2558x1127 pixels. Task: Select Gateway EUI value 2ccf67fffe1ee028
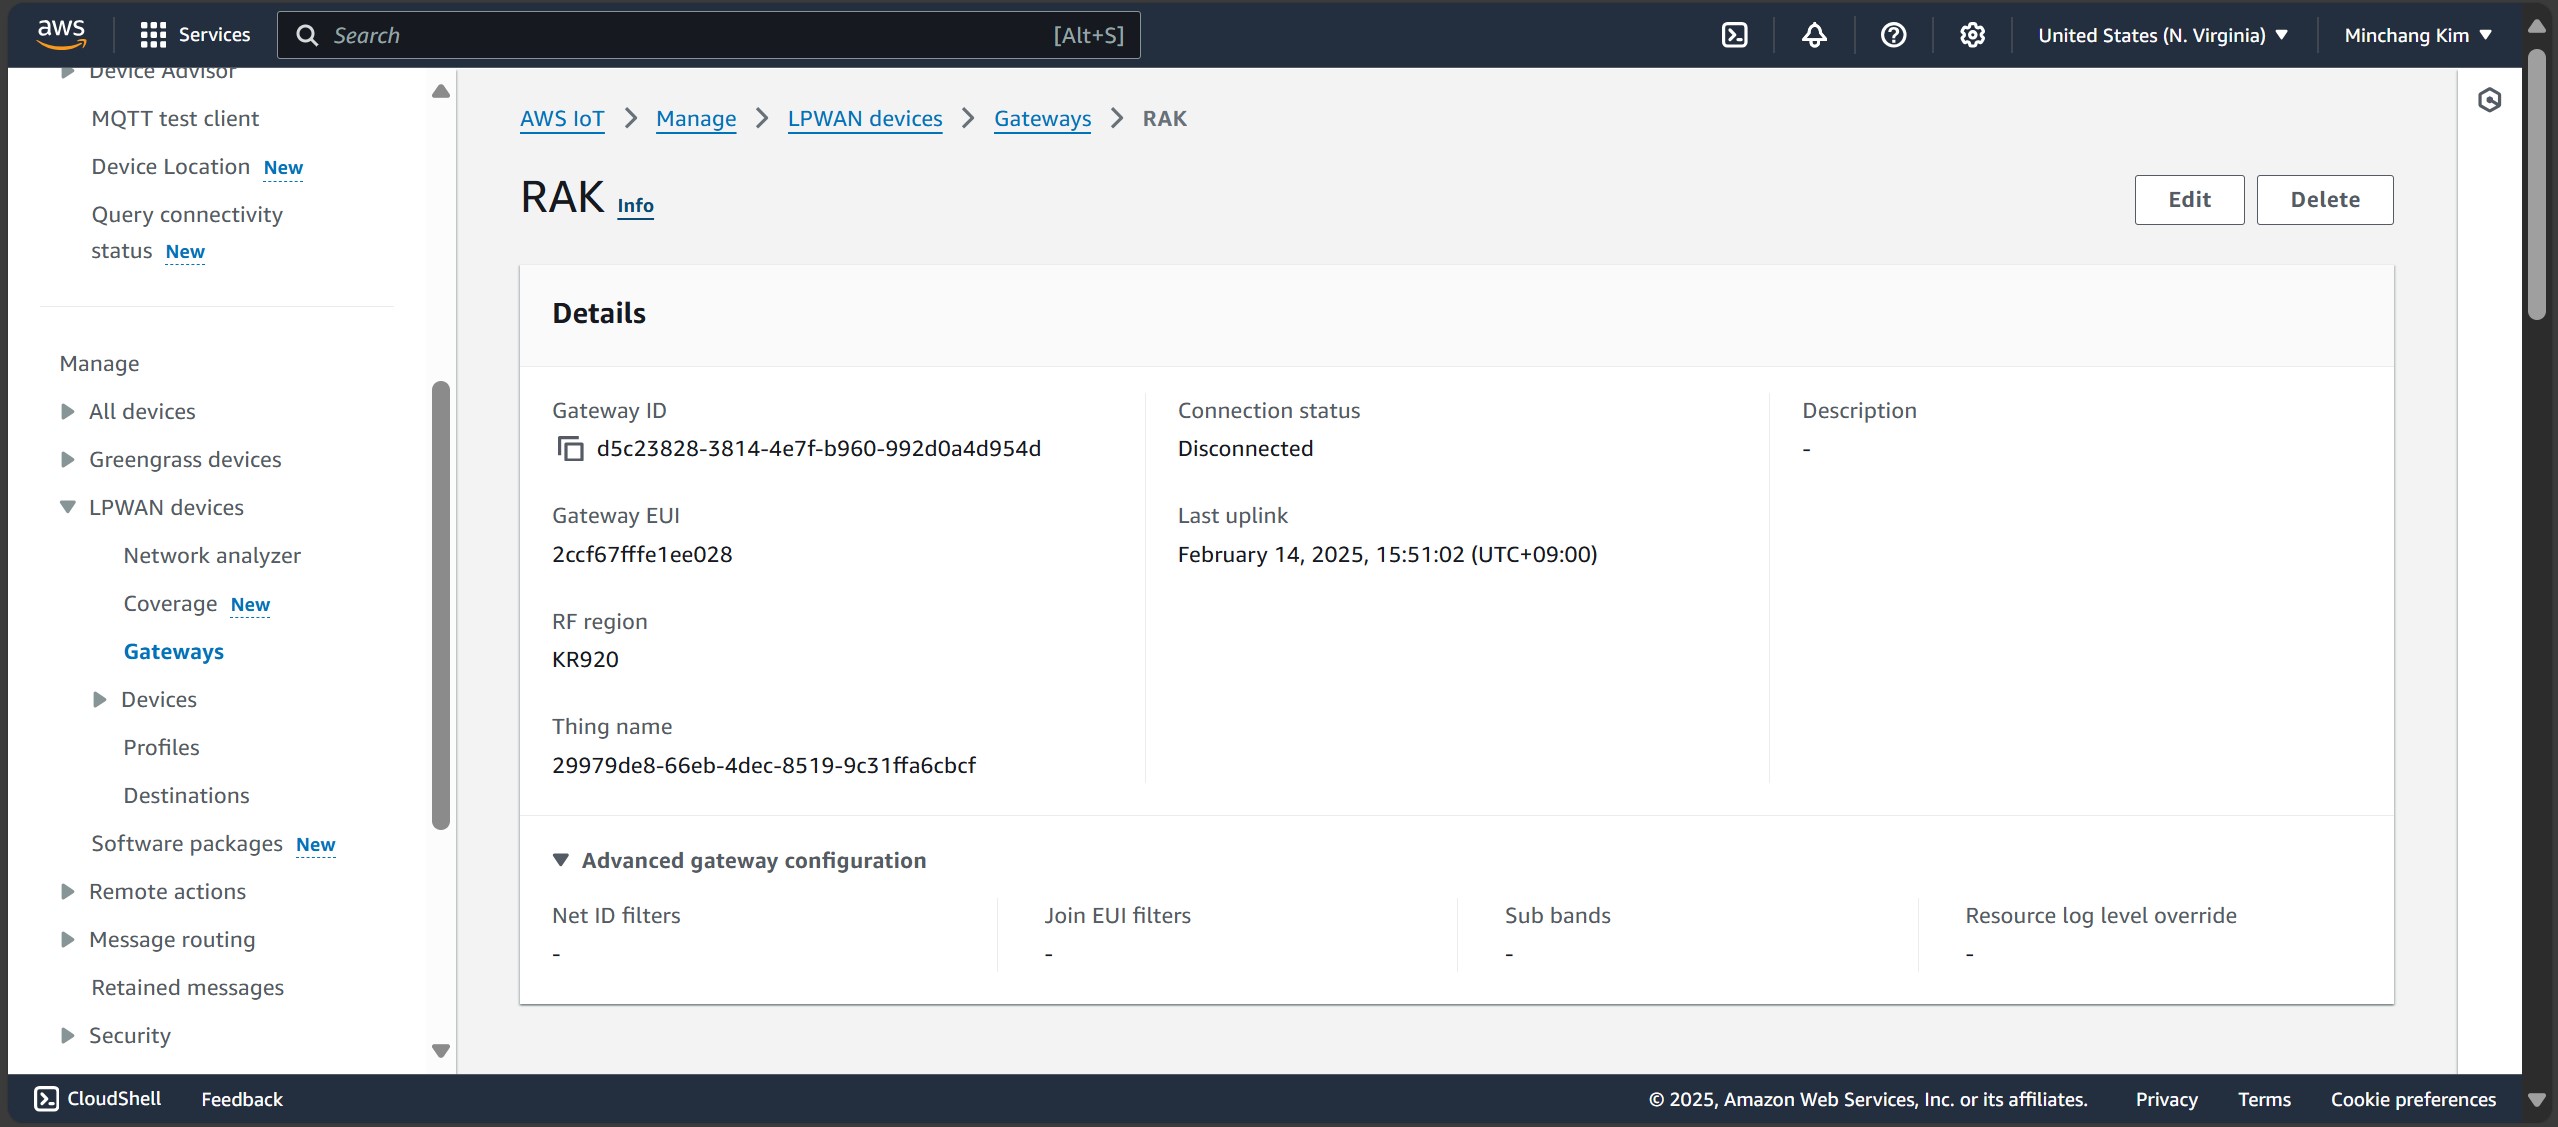coord(642,554)
